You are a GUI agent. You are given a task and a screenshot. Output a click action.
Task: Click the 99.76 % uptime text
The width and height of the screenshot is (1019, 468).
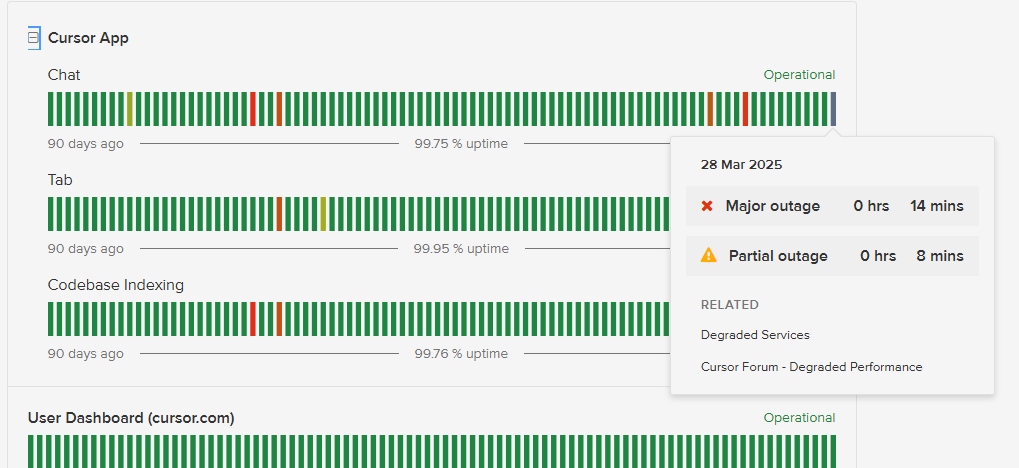coord(461,354)
